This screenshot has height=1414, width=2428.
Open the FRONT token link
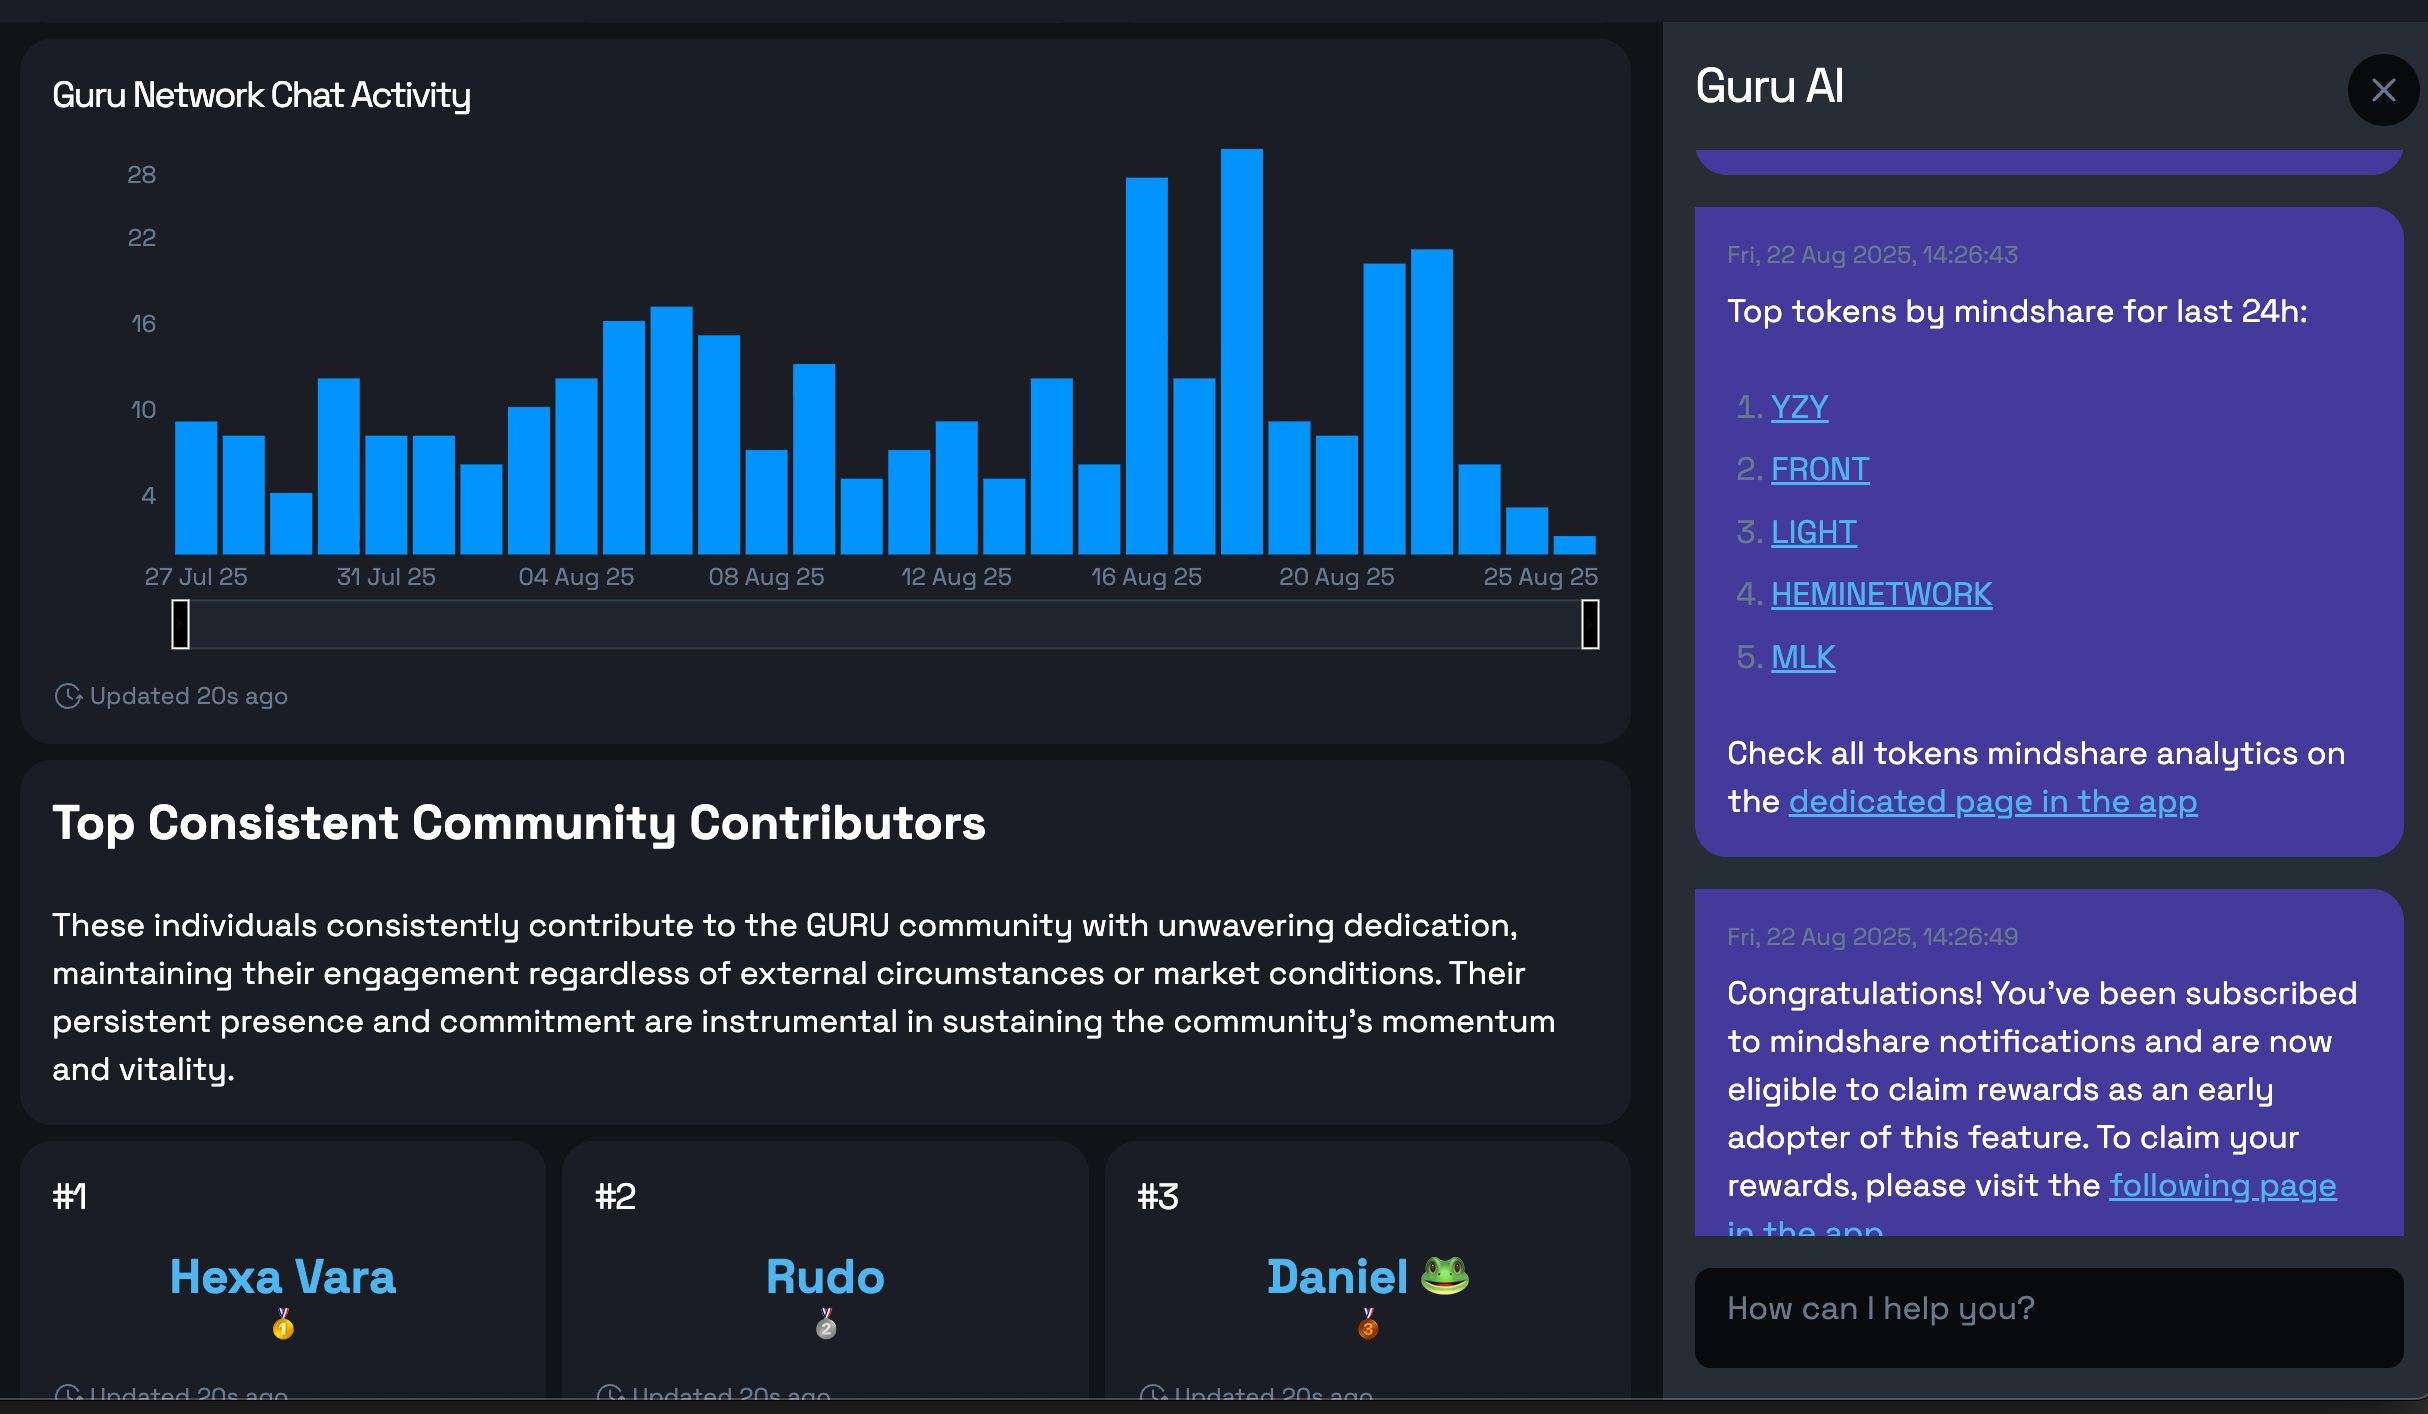[1819, 469]
